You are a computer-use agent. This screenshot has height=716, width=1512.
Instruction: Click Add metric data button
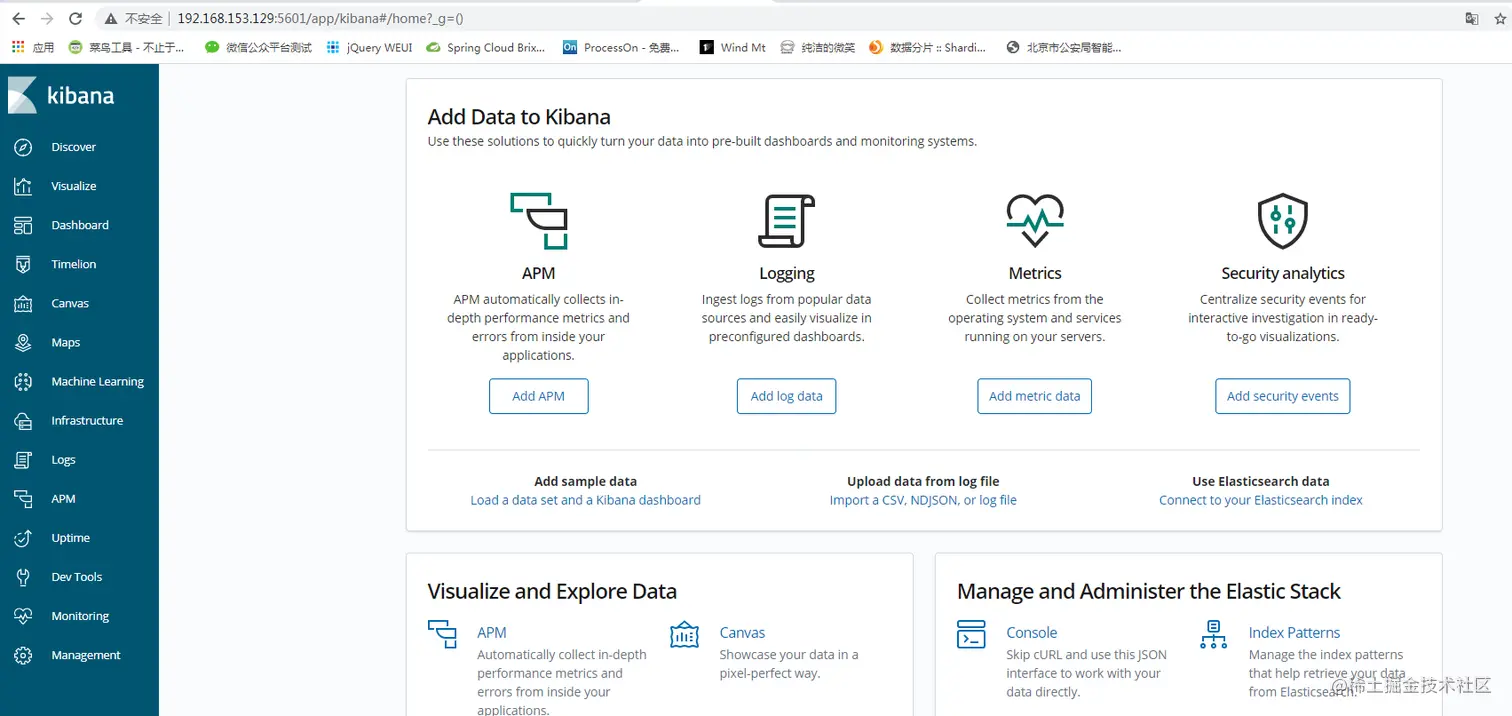click(1035, 396)
